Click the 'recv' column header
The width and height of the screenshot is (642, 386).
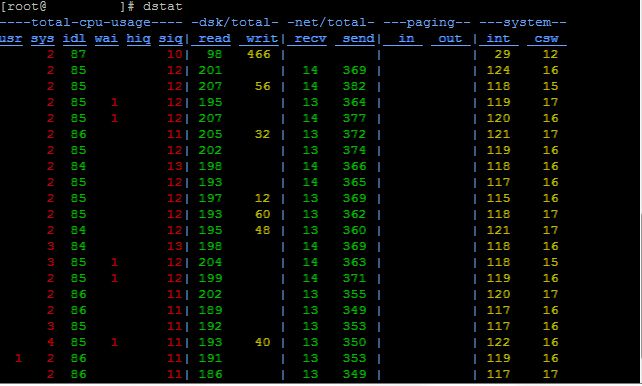click(310, 38)
